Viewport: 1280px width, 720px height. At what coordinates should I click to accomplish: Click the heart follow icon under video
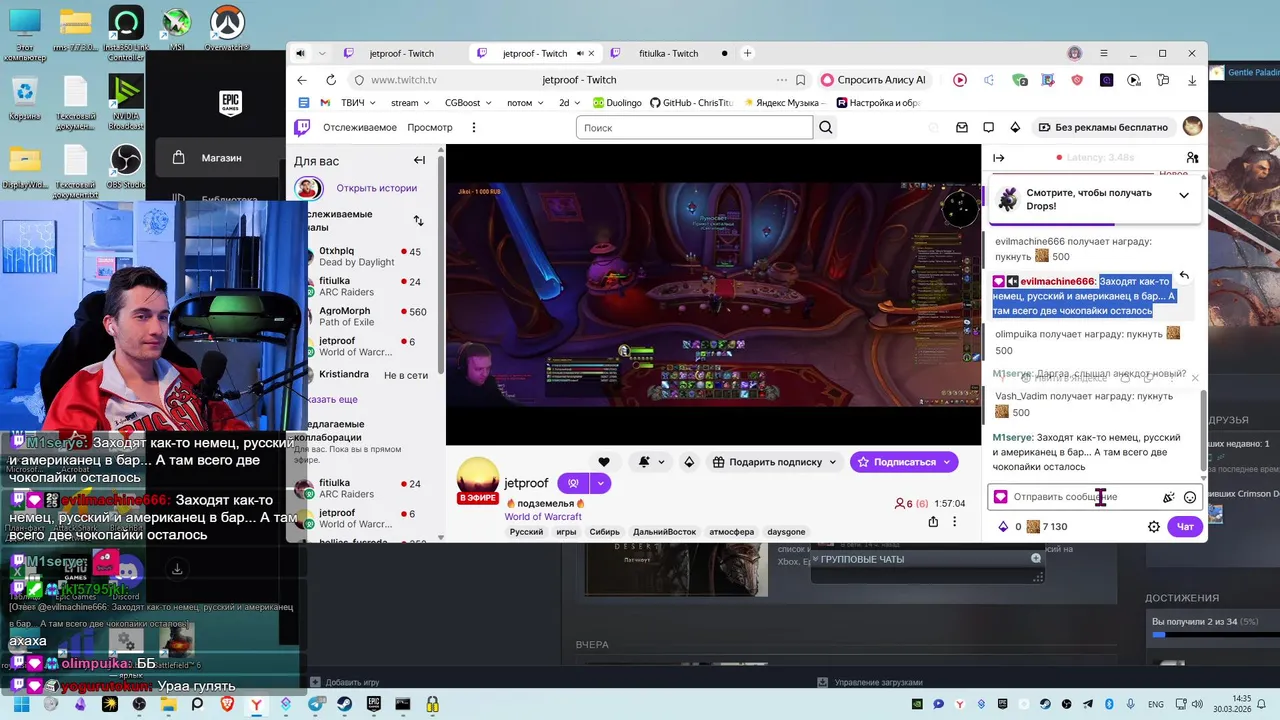pyautogui.click(x=603, y=461)
